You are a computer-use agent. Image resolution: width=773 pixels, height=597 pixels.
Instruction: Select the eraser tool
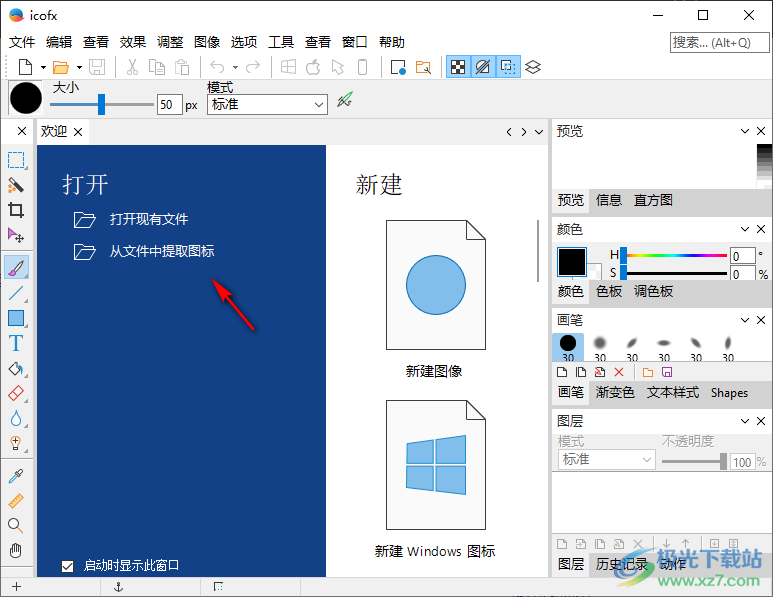coord(16,393)
